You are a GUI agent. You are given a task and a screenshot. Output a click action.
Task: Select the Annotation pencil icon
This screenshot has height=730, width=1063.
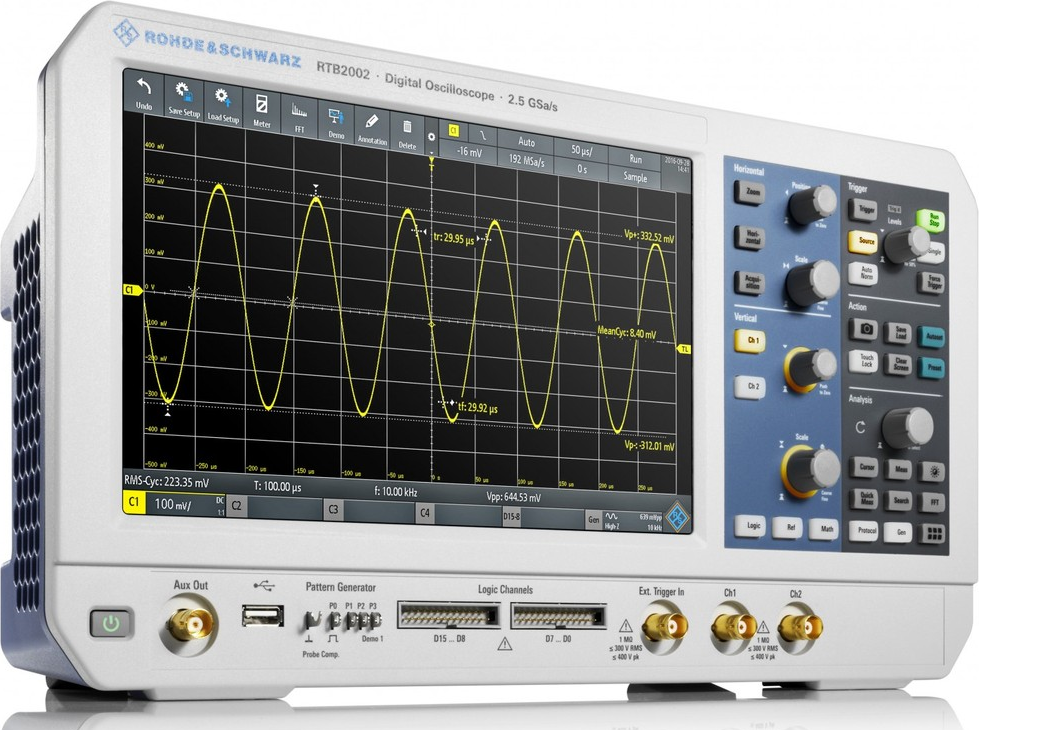[x=371, y=125]
